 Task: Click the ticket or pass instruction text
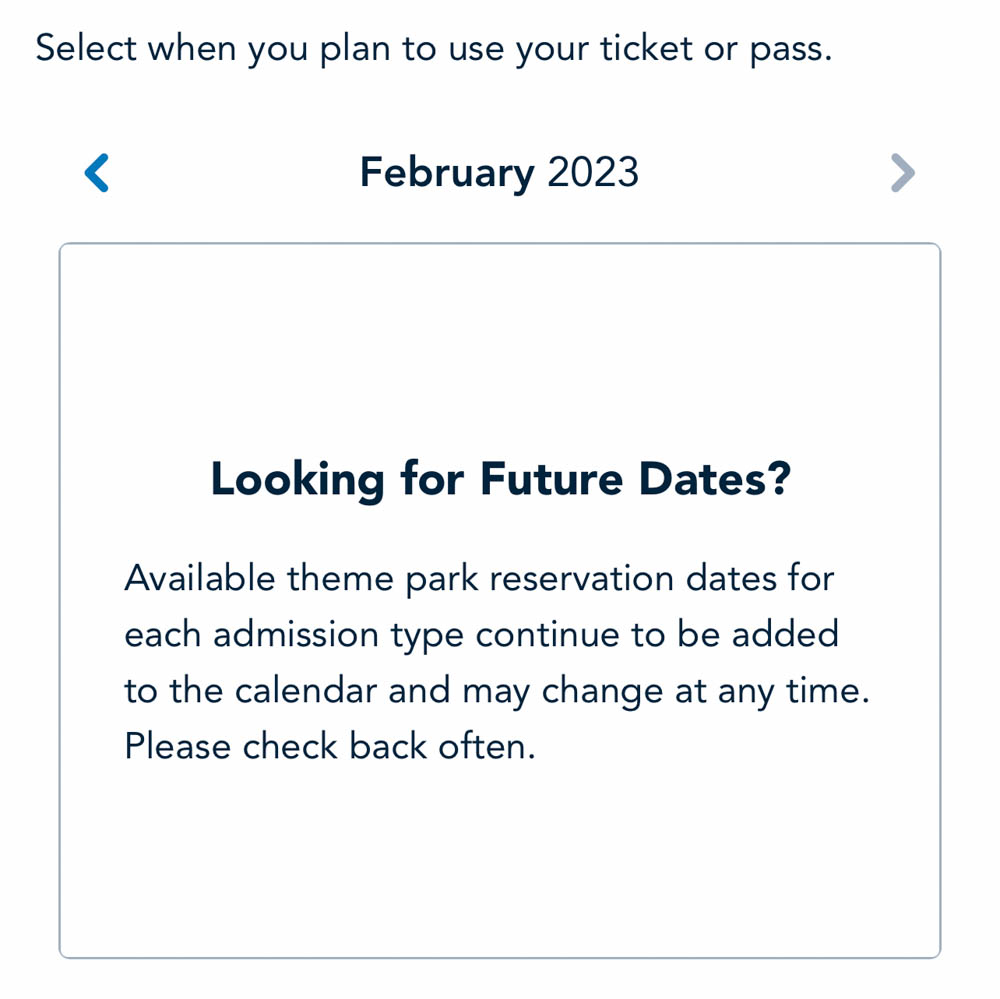pos(434,48)
